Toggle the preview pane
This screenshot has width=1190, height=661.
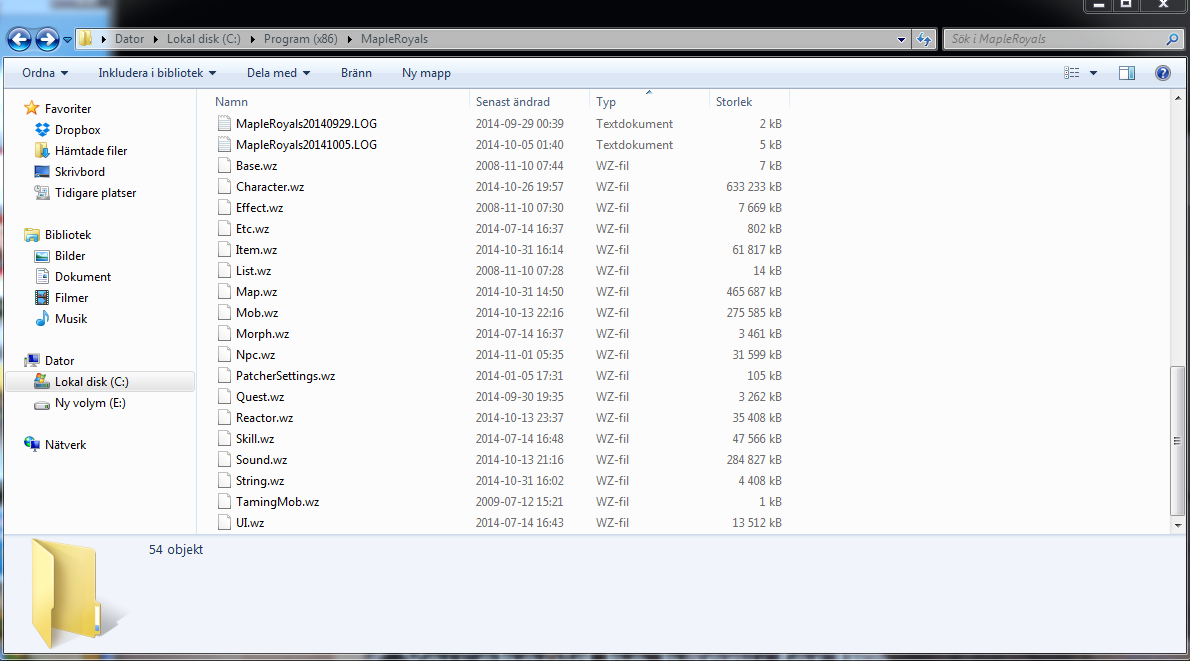coord(1127,73)
